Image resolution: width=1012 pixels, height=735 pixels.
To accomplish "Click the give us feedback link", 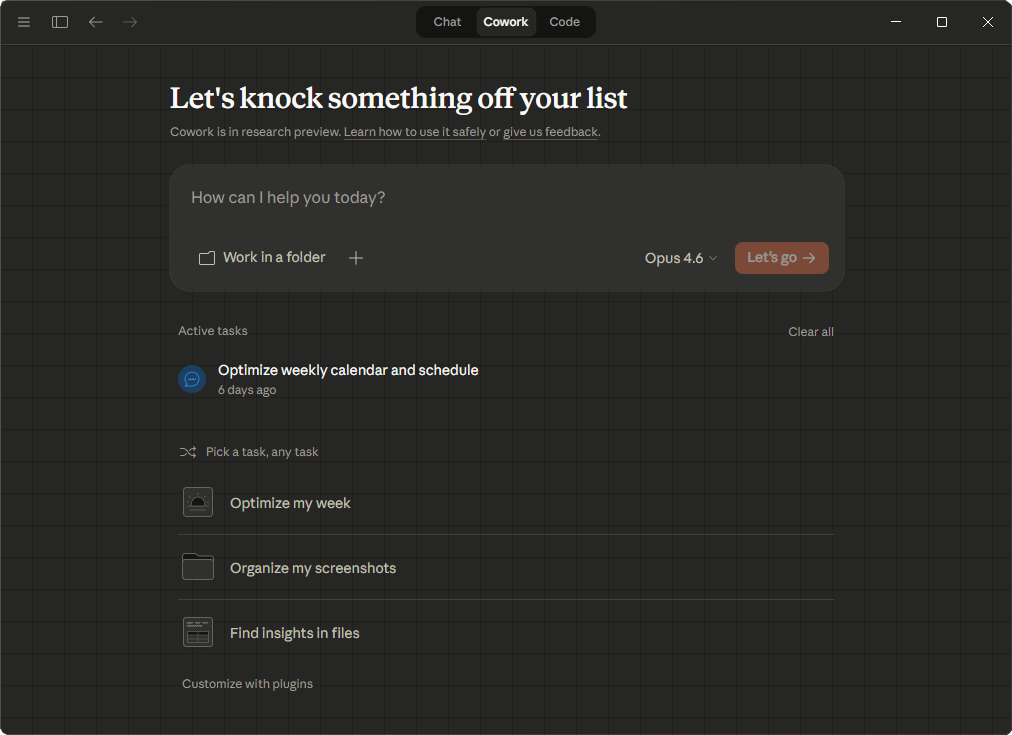I will pos(550,131).
